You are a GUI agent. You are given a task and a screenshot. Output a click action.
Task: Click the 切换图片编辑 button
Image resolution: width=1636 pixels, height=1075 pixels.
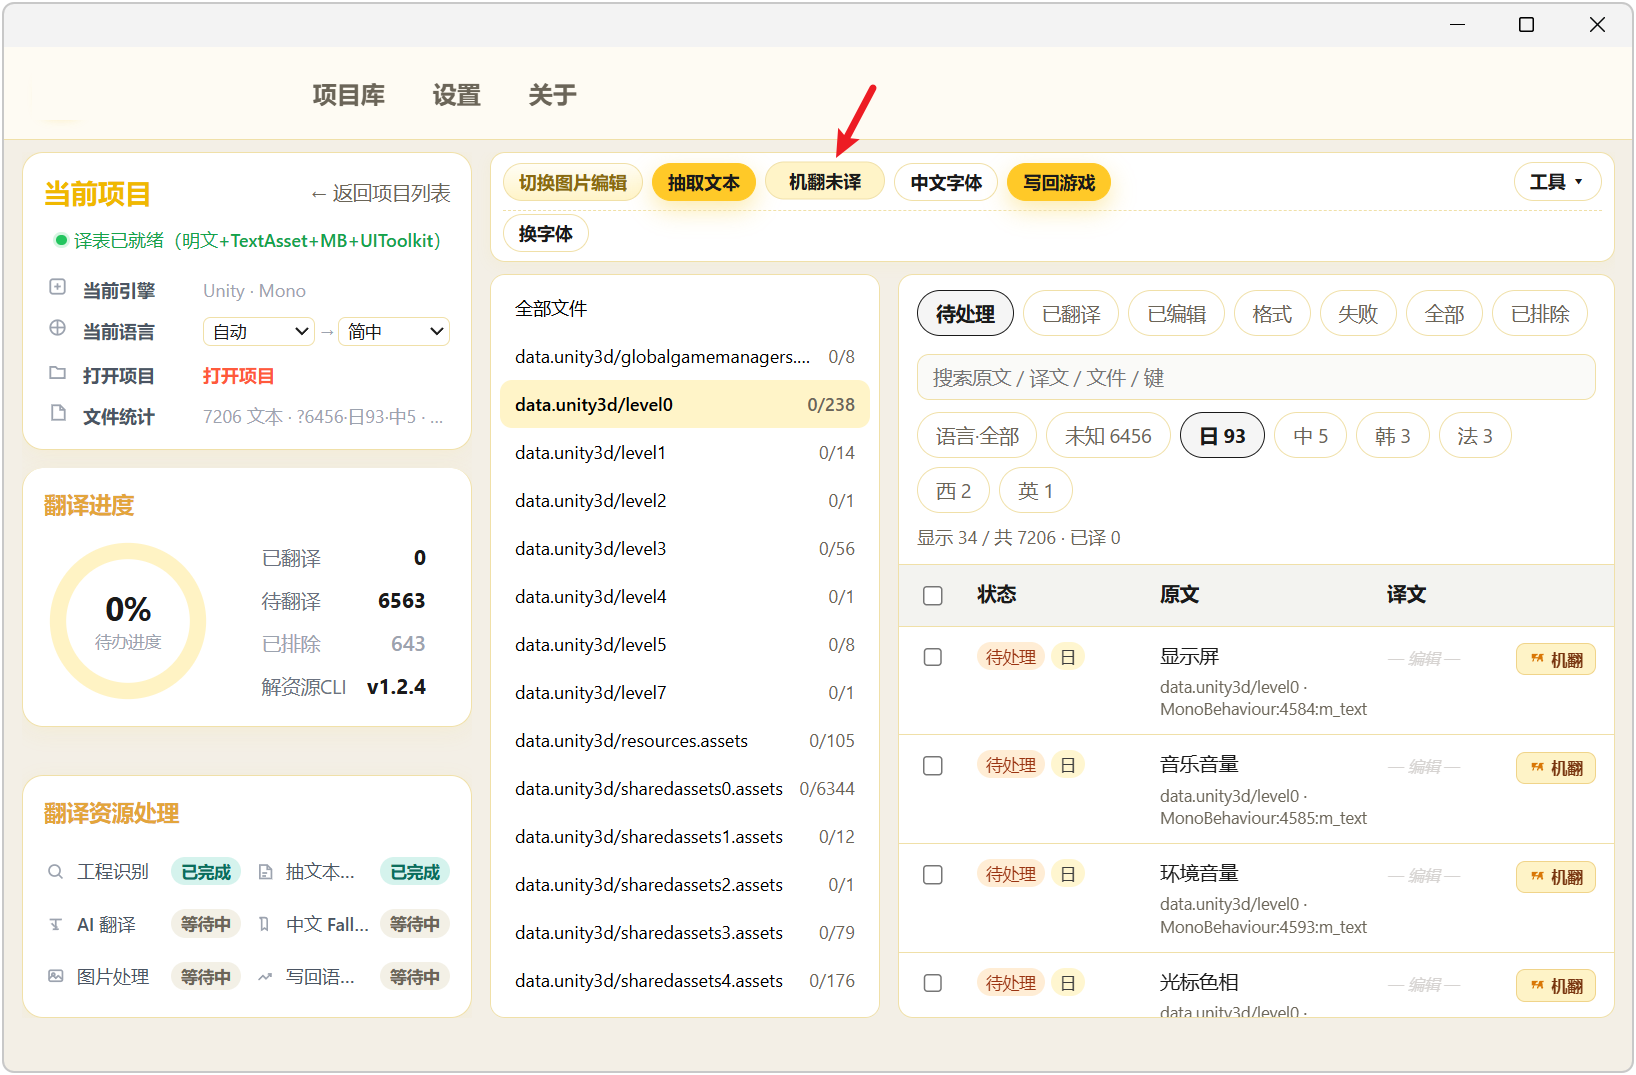click(x=572, y=183)
